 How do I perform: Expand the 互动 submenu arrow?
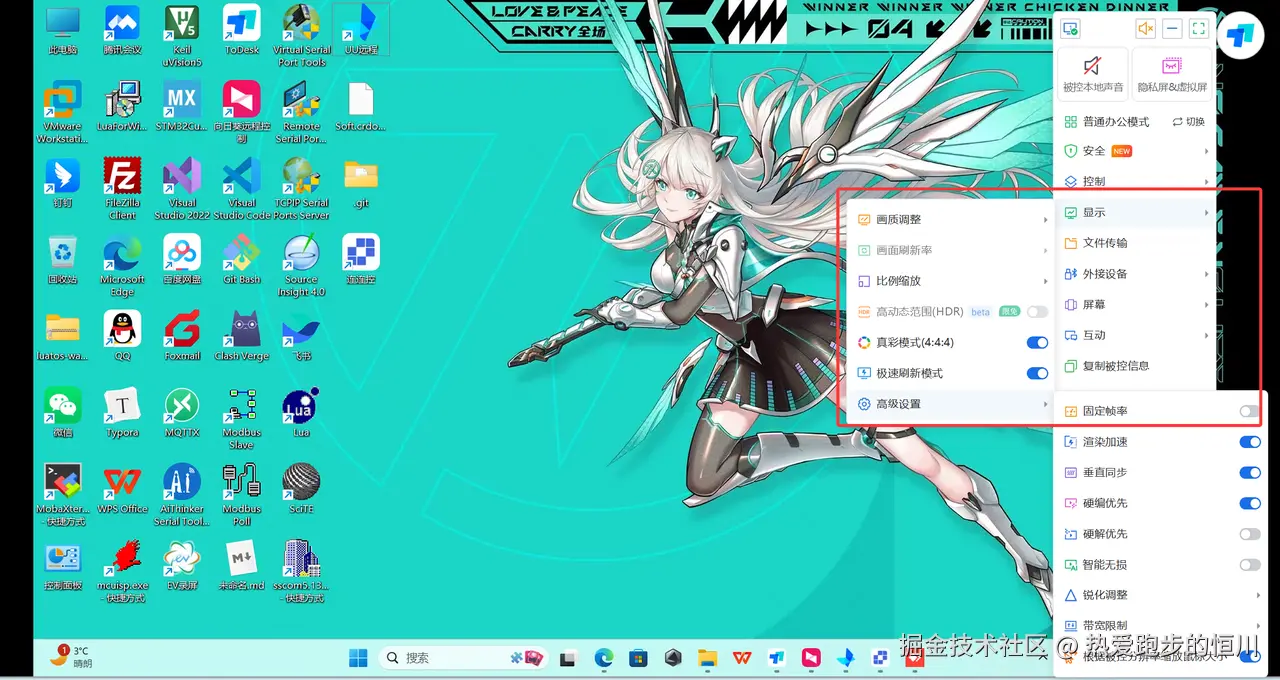(1207, 336)
